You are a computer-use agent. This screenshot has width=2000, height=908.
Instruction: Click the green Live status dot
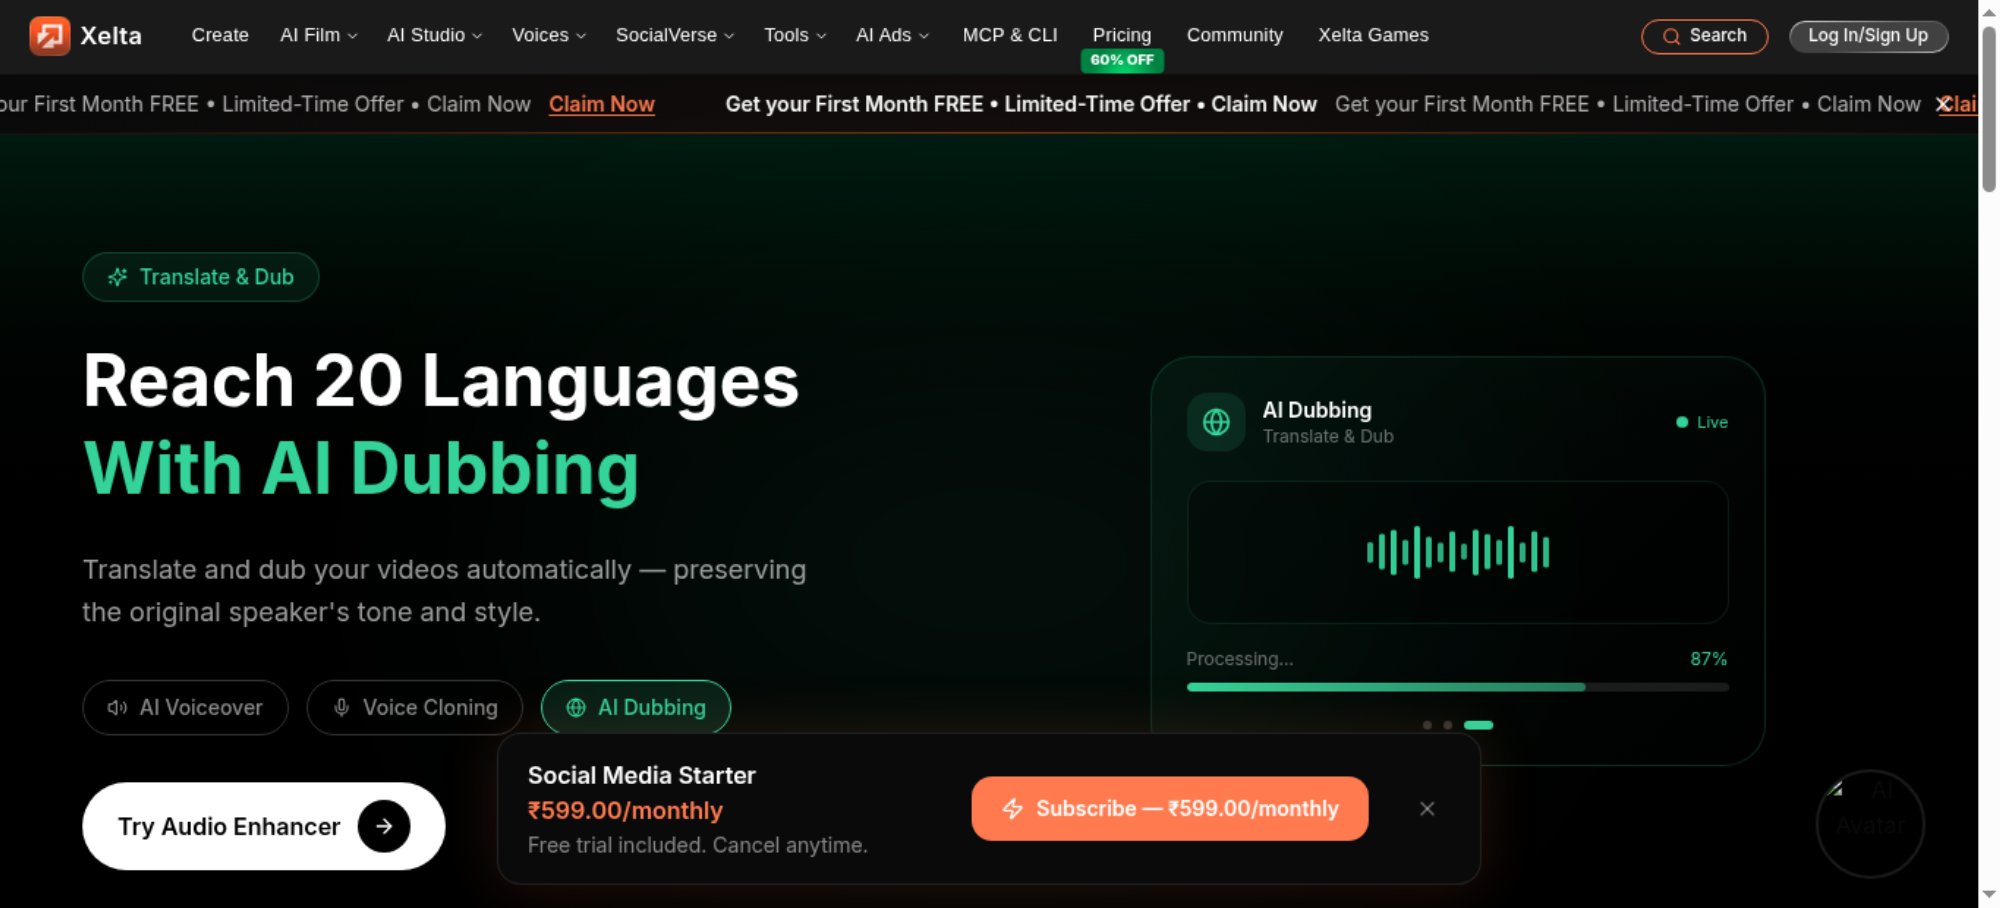(1682, 422)
